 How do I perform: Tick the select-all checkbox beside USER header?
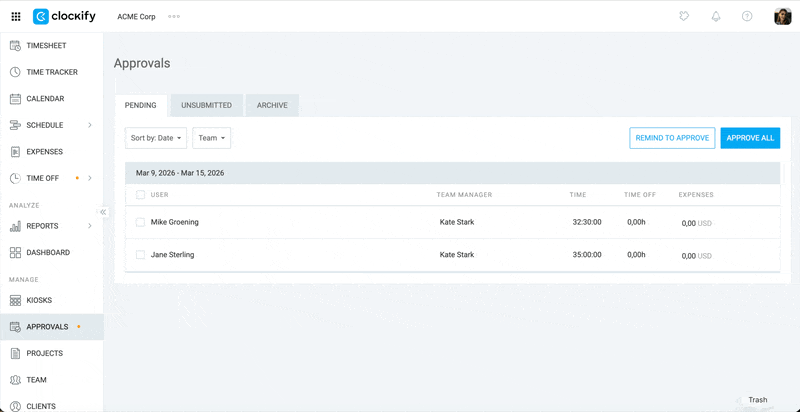[x=140, y=195]
